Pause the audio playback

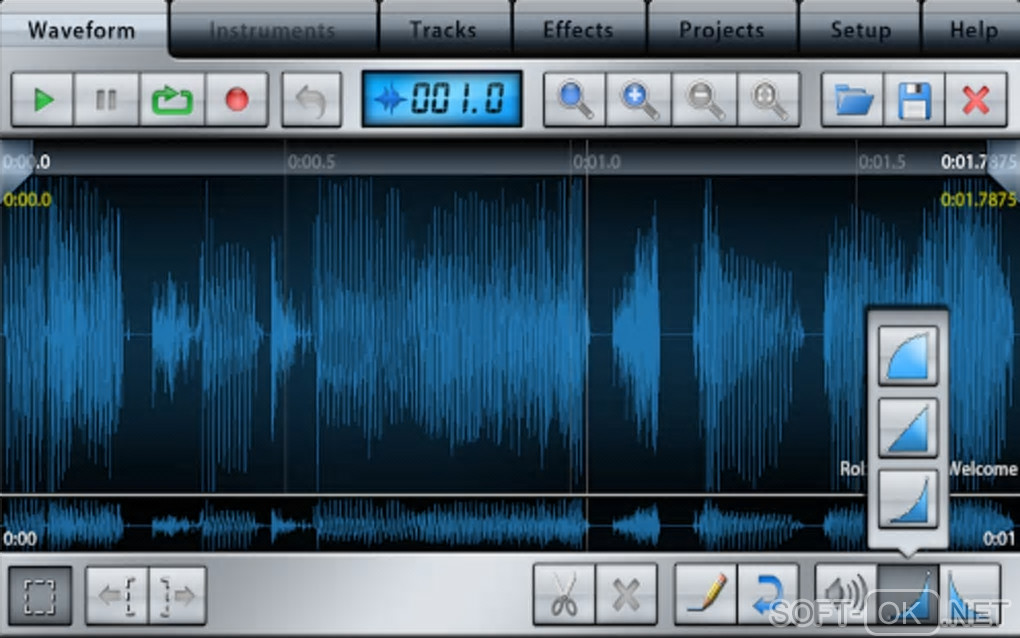click(x=106, y=100)
